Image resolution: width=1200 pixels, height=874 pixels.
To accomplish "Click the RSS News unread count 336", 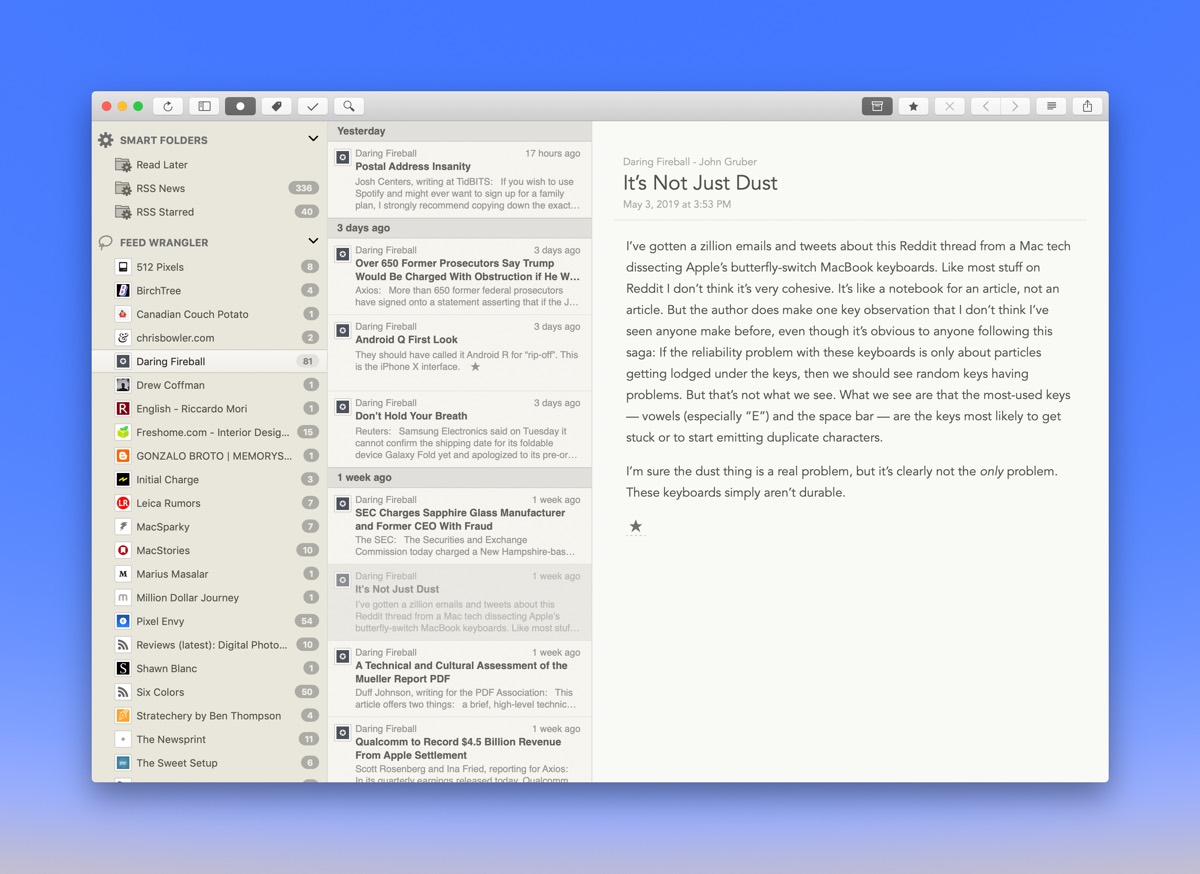I will pos(304,188).
